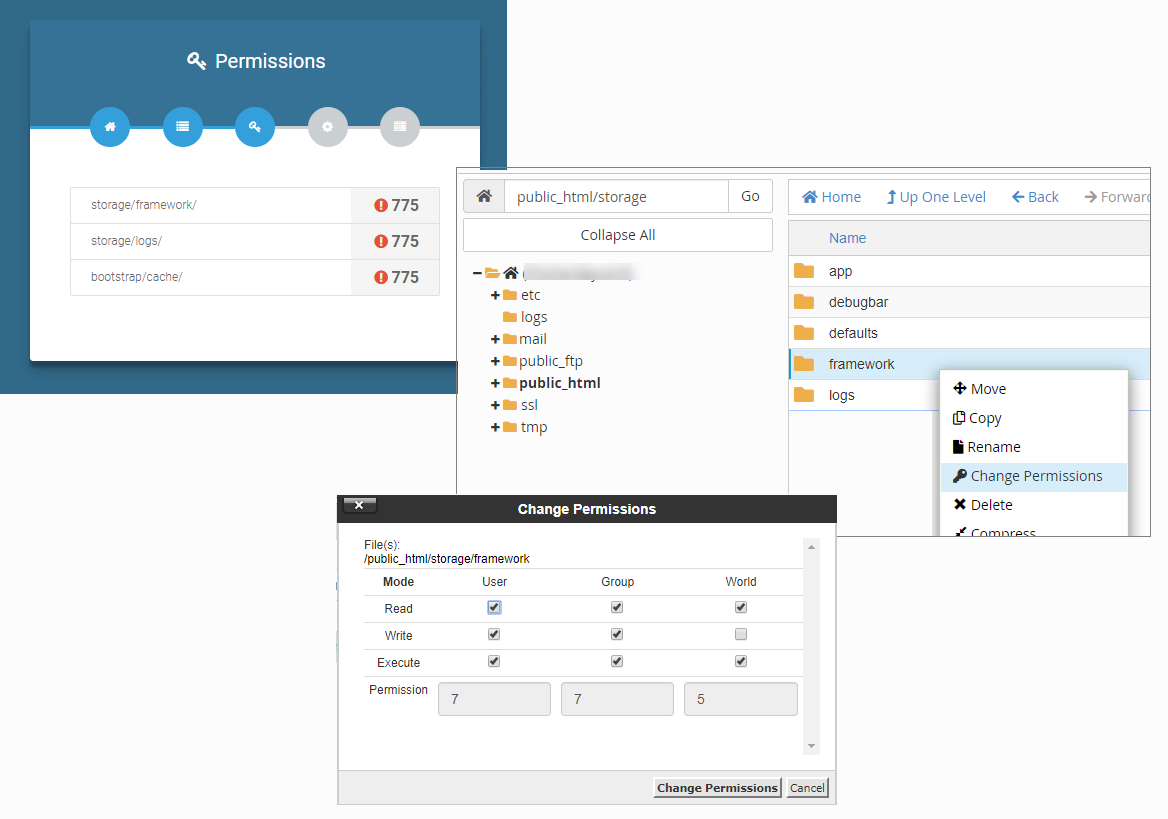1168x819 pixels.
Task: Choose Change Permissions from context menu
Action: 1036,476
